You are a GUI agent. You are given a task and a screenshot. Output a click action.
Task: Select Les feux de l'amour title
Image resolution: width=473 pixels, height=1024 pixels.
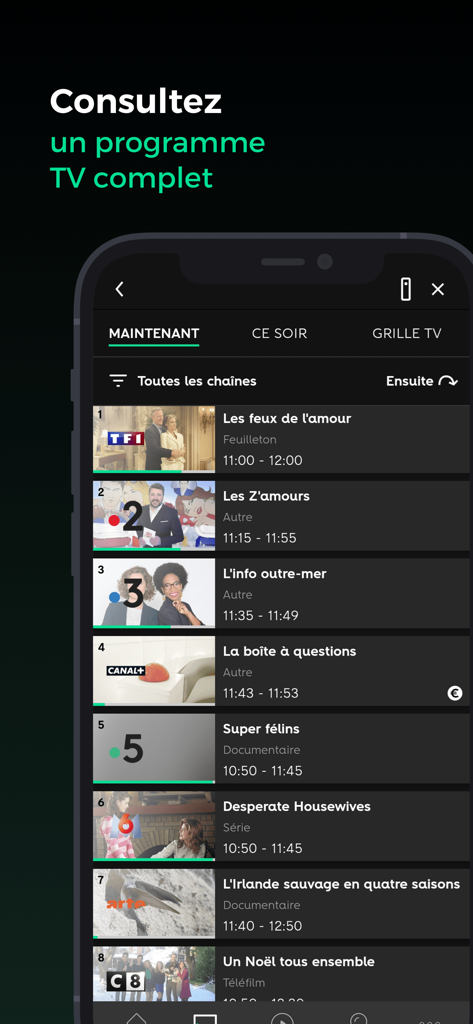tap(287, 419)
